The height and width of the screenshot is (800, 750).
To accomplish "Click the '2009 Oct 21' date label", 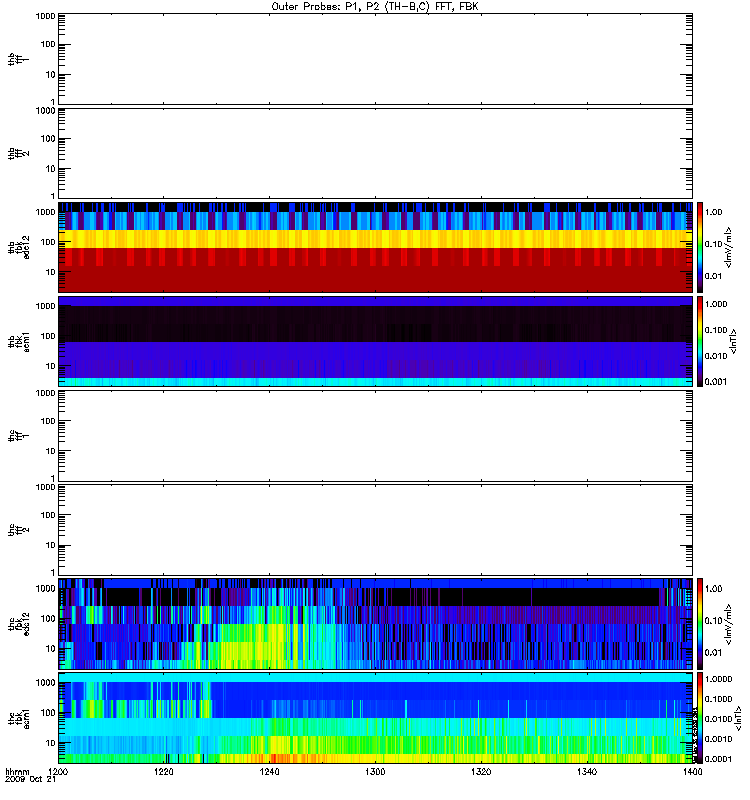I will tap(30, 780).
